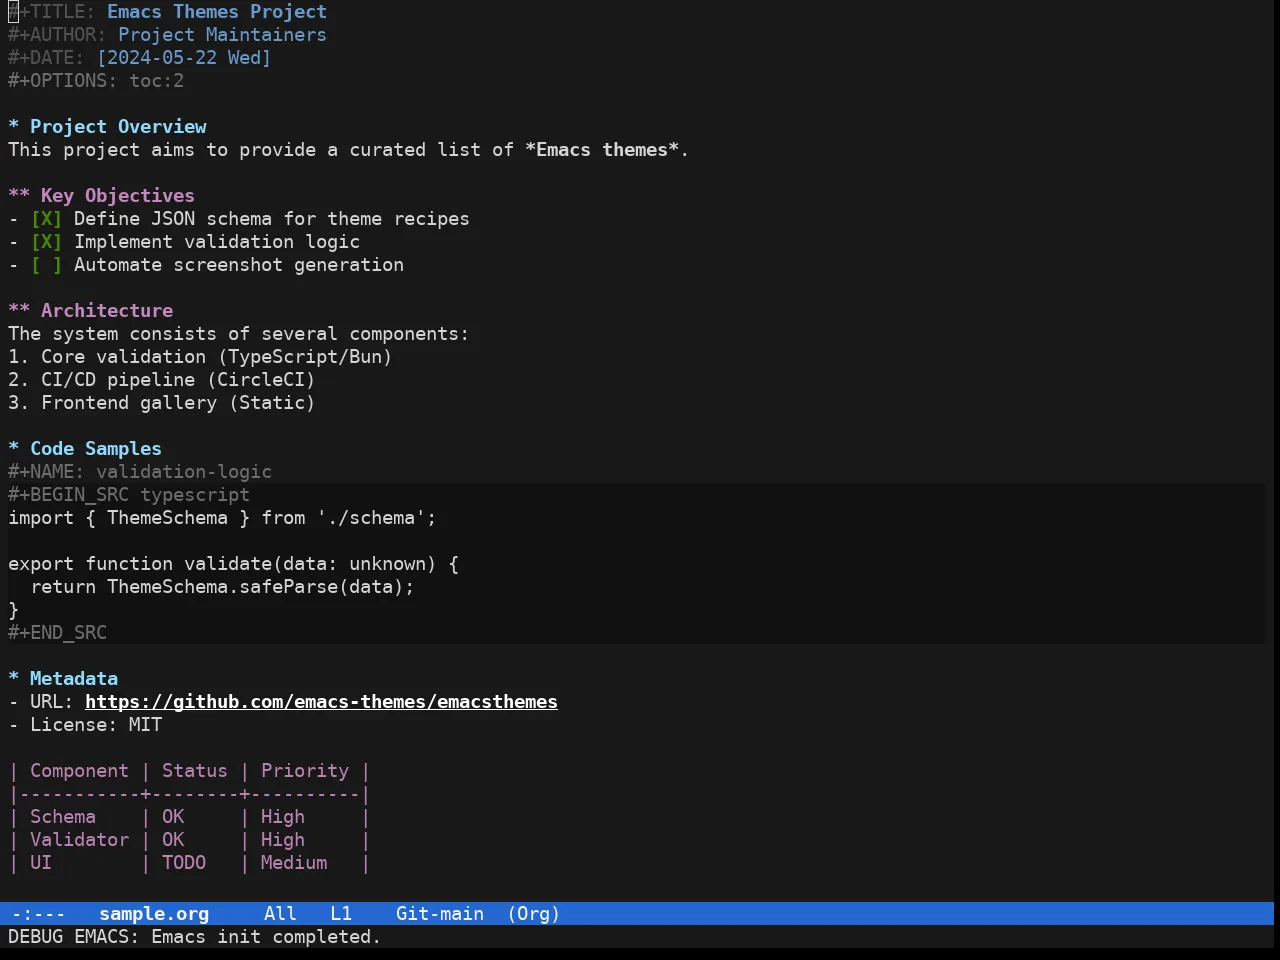Click the L1 line number indicator
Image resolution: width=1280 pixels, height=960 pixels.
point(341,914)
